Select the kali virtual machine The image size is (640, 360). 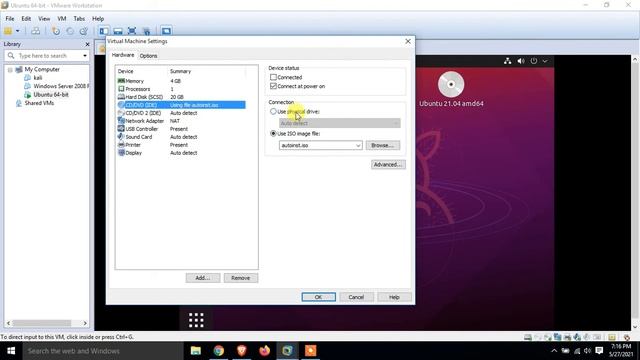[38, 78]
